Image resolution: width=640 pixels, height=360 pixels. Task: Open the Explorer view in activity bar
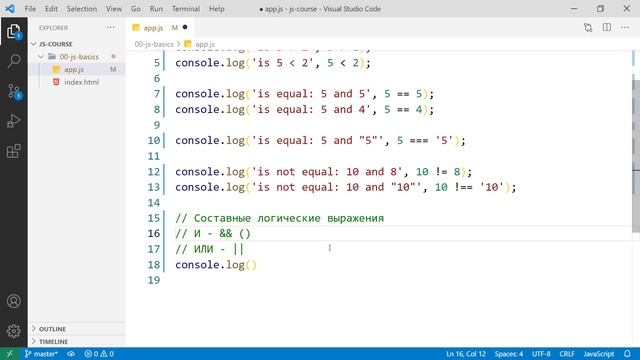pyautogui.click(x=13, y=31)
